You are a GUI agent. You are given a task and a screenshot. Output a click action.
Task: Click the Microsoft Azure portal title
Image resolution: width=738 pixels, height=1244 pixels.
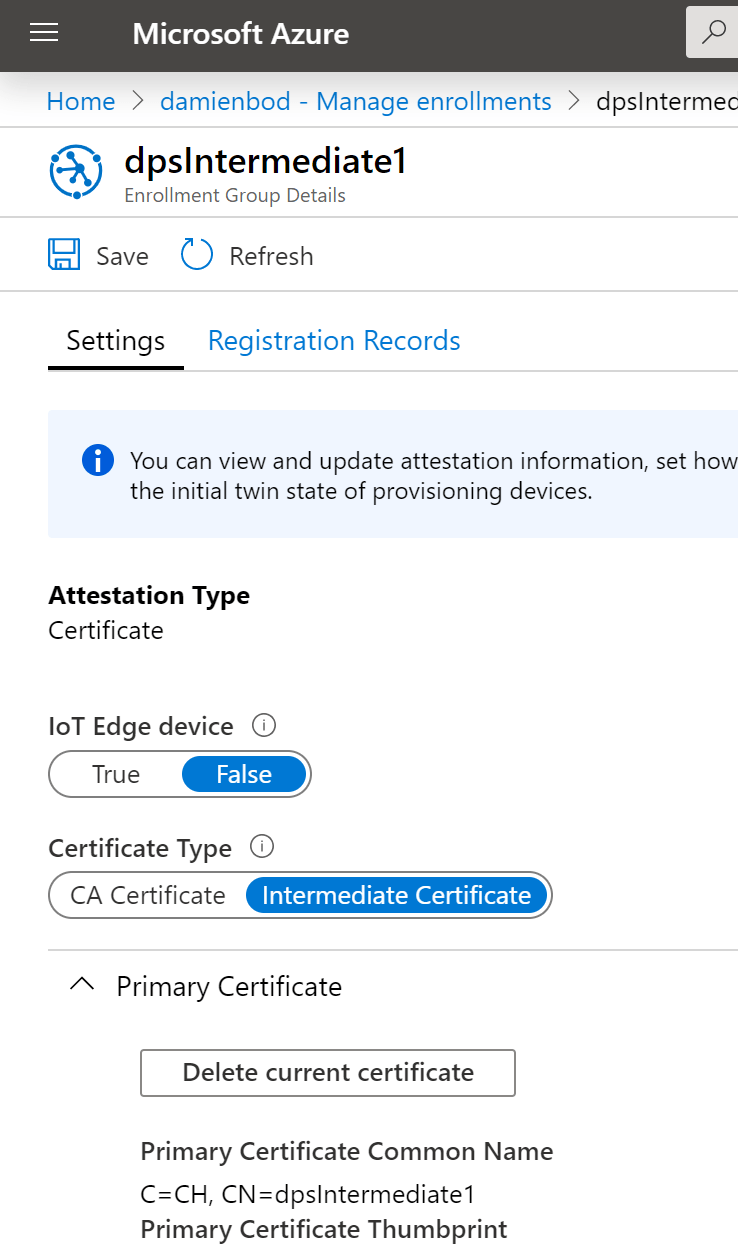pyautogui.click(x=240, y=34)
